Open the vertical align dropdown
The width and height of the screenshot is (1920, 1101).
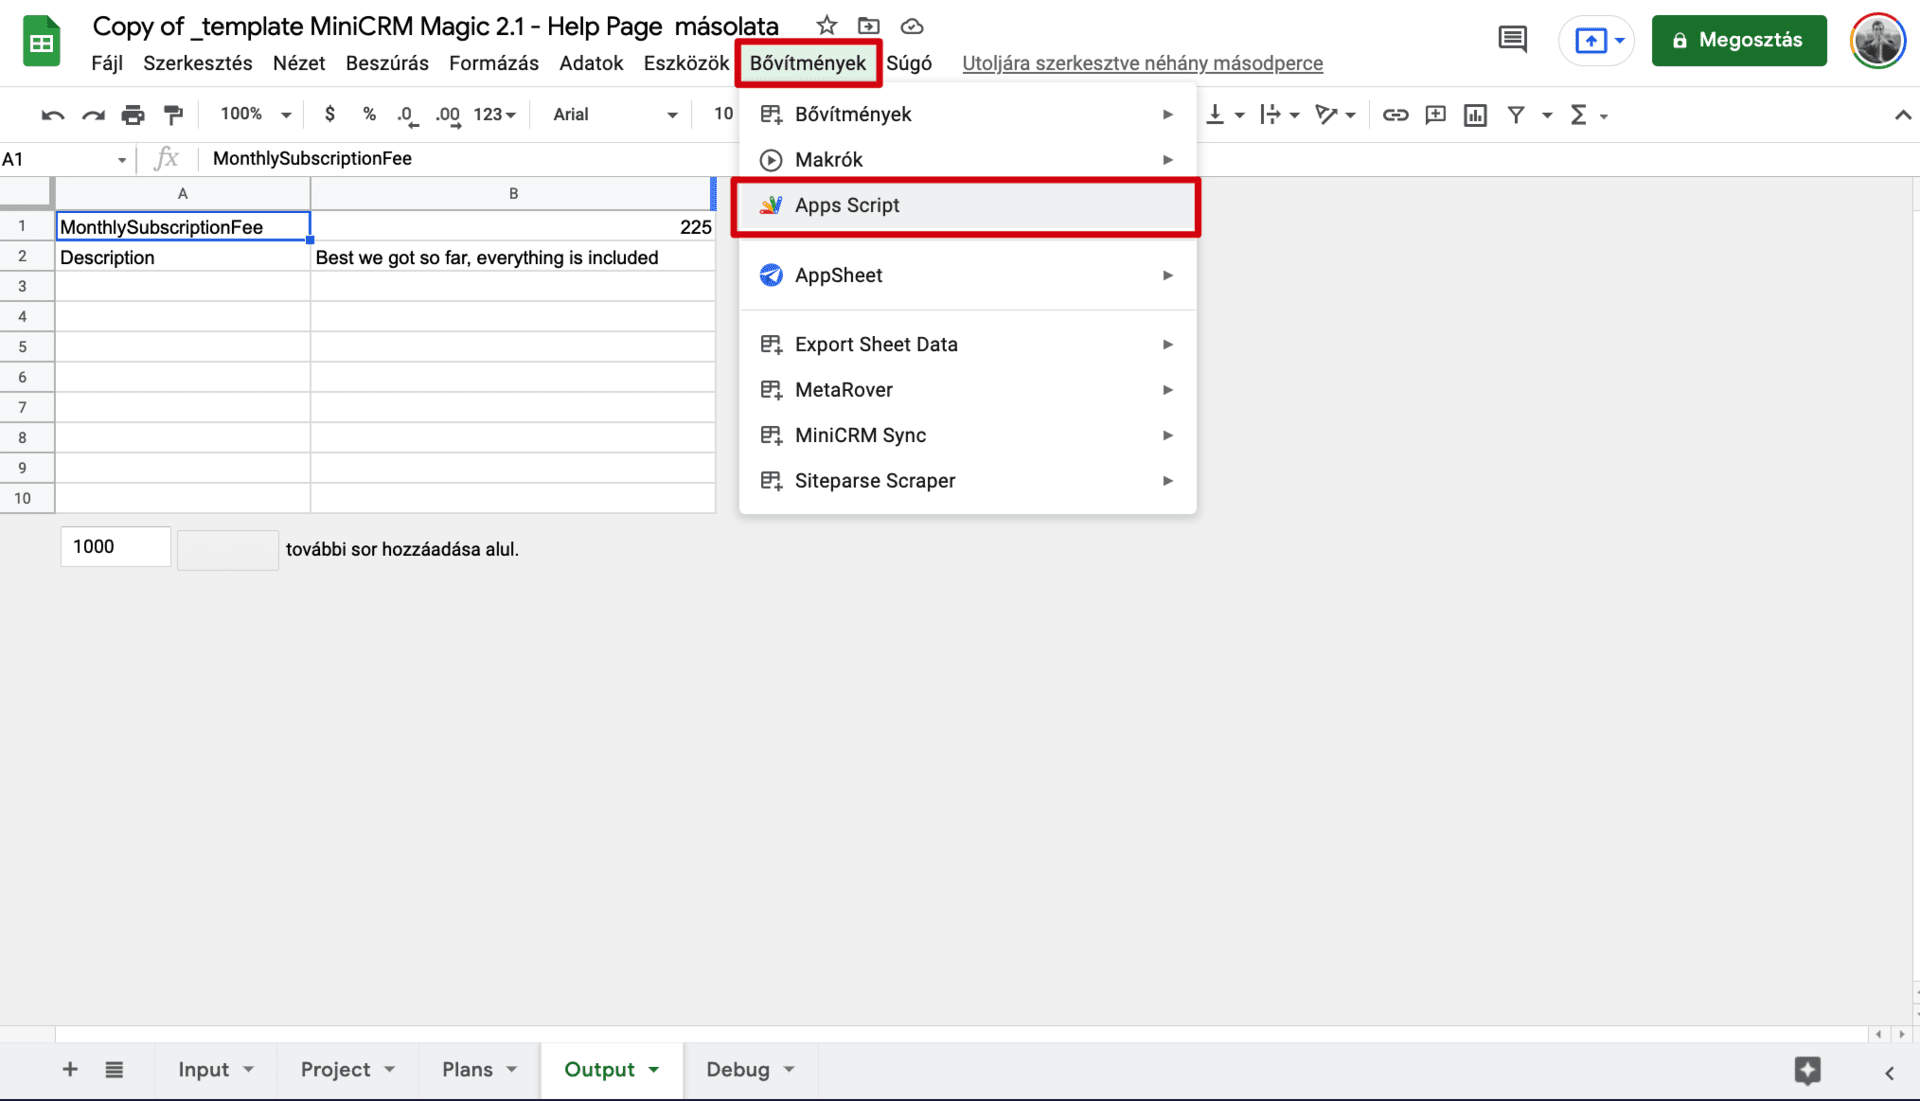[x=1224, y=115]
